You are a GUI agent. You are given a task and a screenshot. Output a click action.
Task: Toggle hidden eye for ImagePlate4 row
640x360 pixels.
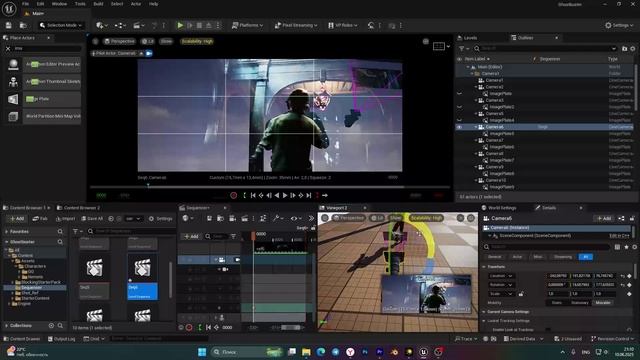(460, 120)
